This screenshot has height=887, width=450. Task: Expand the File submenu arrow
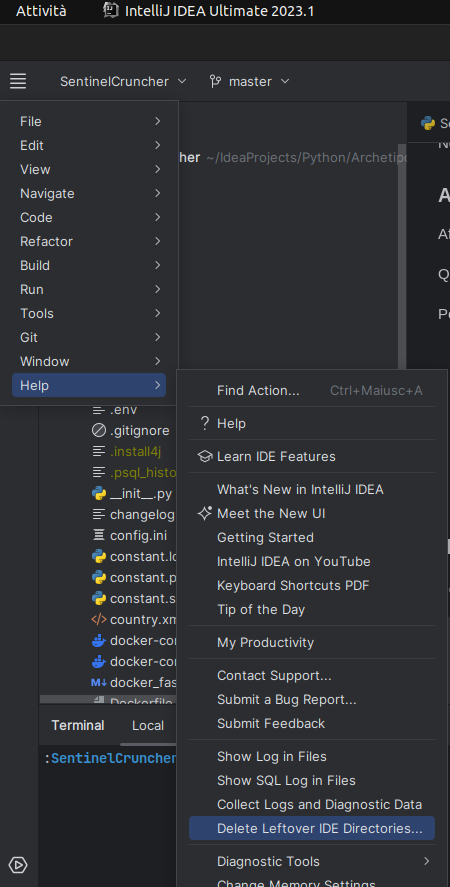click(157, 121)
